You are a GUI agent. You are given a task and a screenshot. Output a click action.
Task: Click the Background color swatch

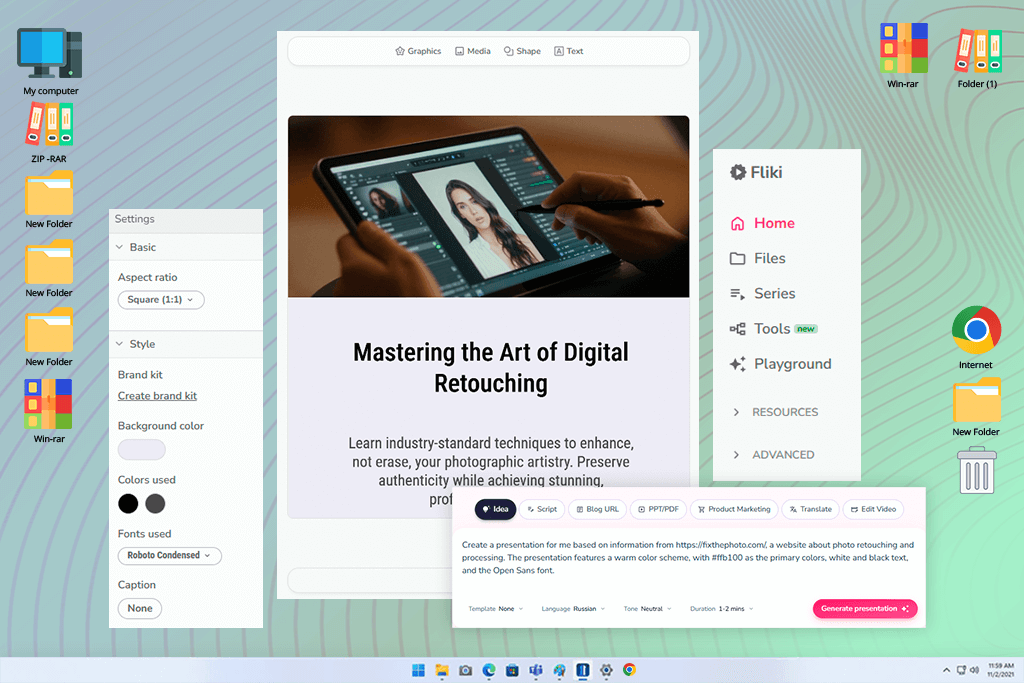click(x=142, y=449)
